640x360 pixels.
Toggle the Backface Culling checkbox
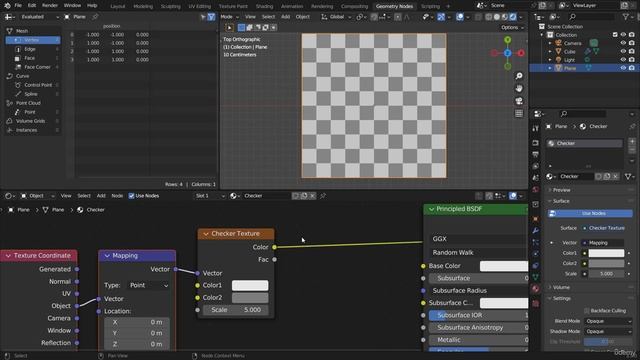click(x=587, y=311)
